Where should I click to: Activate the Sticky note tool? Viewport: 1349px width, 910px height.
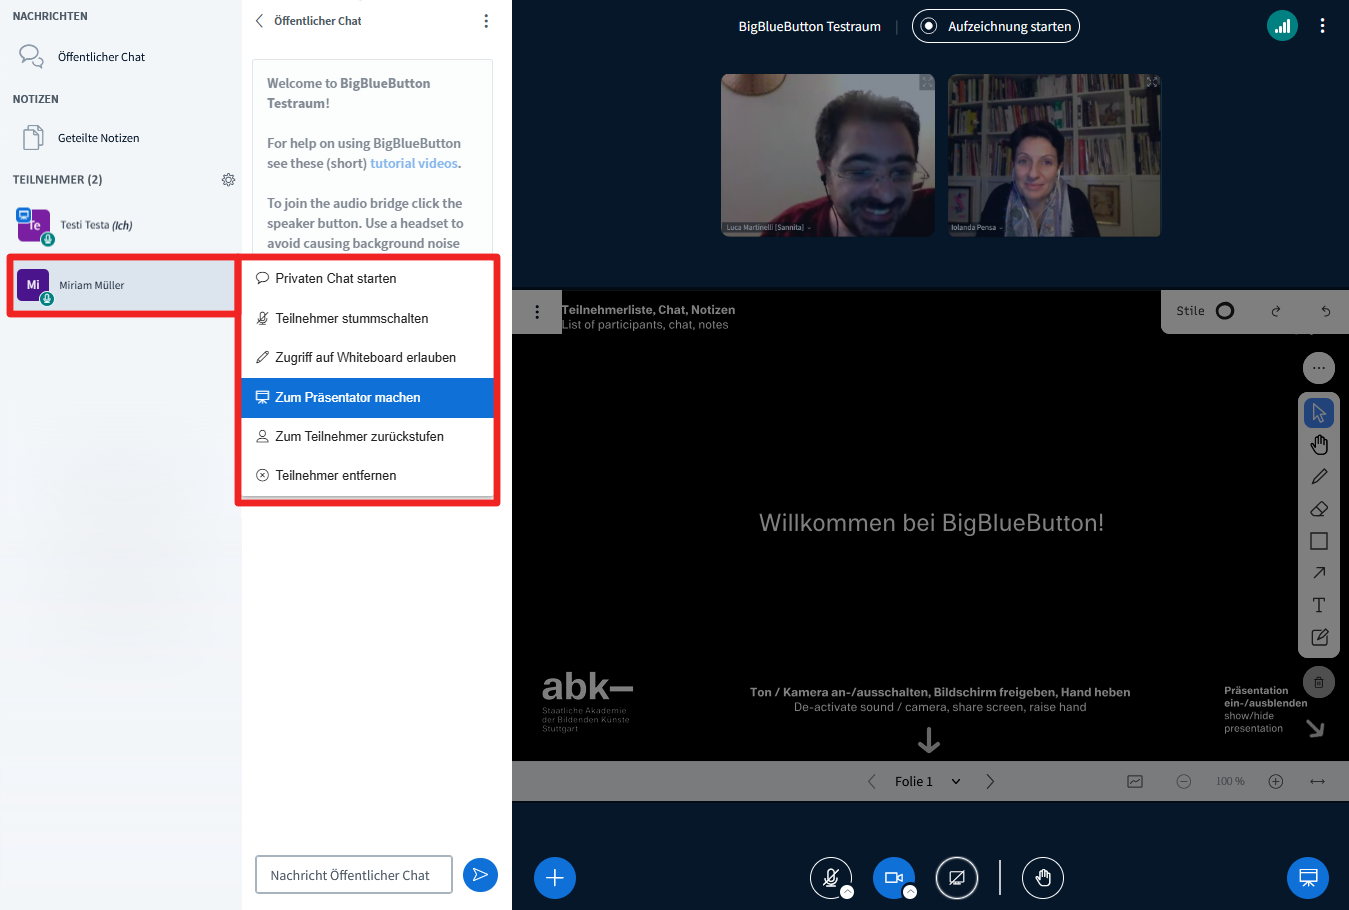pos(1319,637)
